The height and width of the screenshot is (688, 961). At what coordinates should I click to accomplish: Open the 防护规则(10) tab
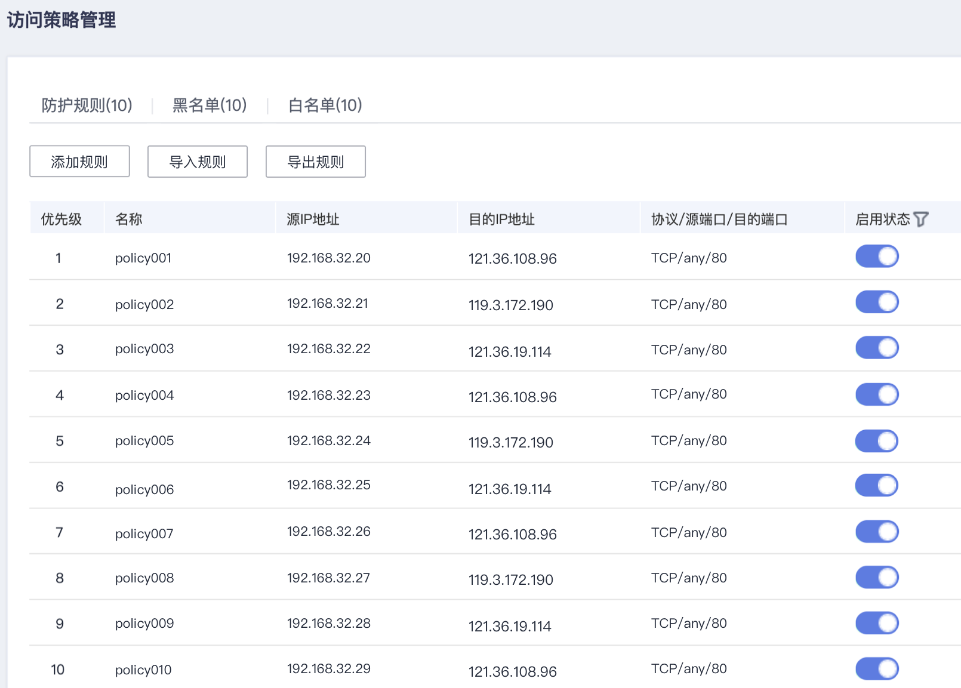[87, 105]
